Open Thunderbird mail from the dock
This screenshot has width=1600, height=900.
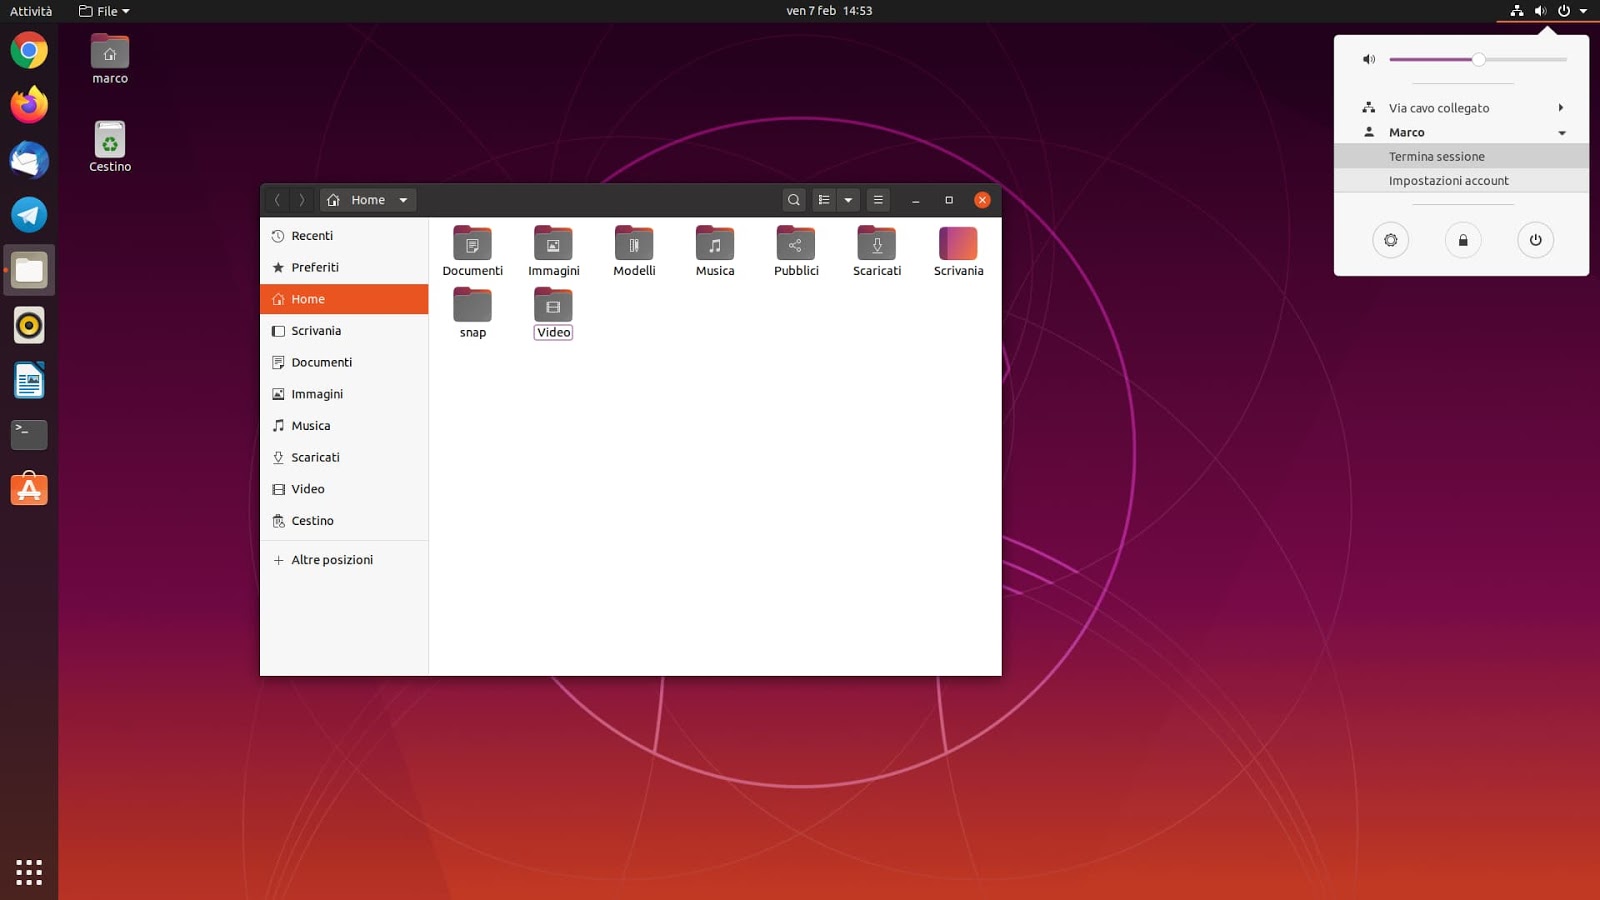[29, 160]
